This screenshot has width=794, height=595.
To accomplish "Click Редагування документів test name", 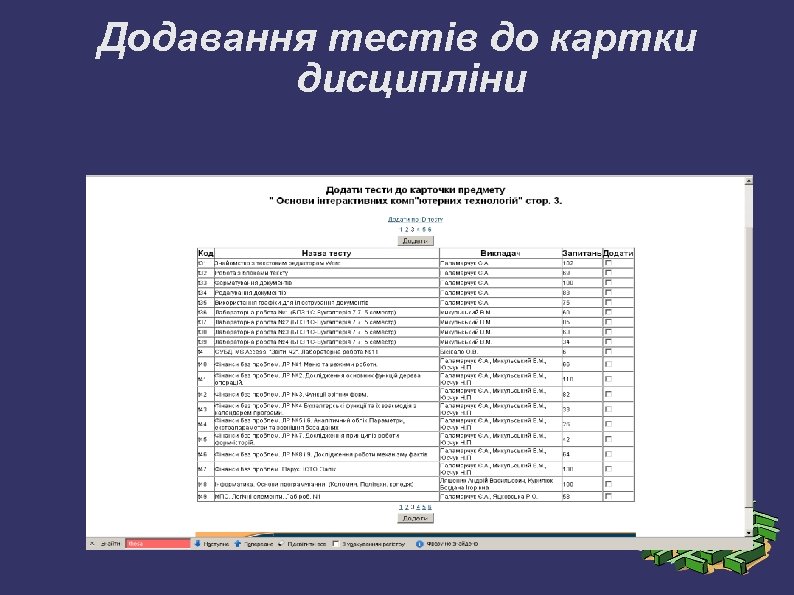I will click(251, 293).
